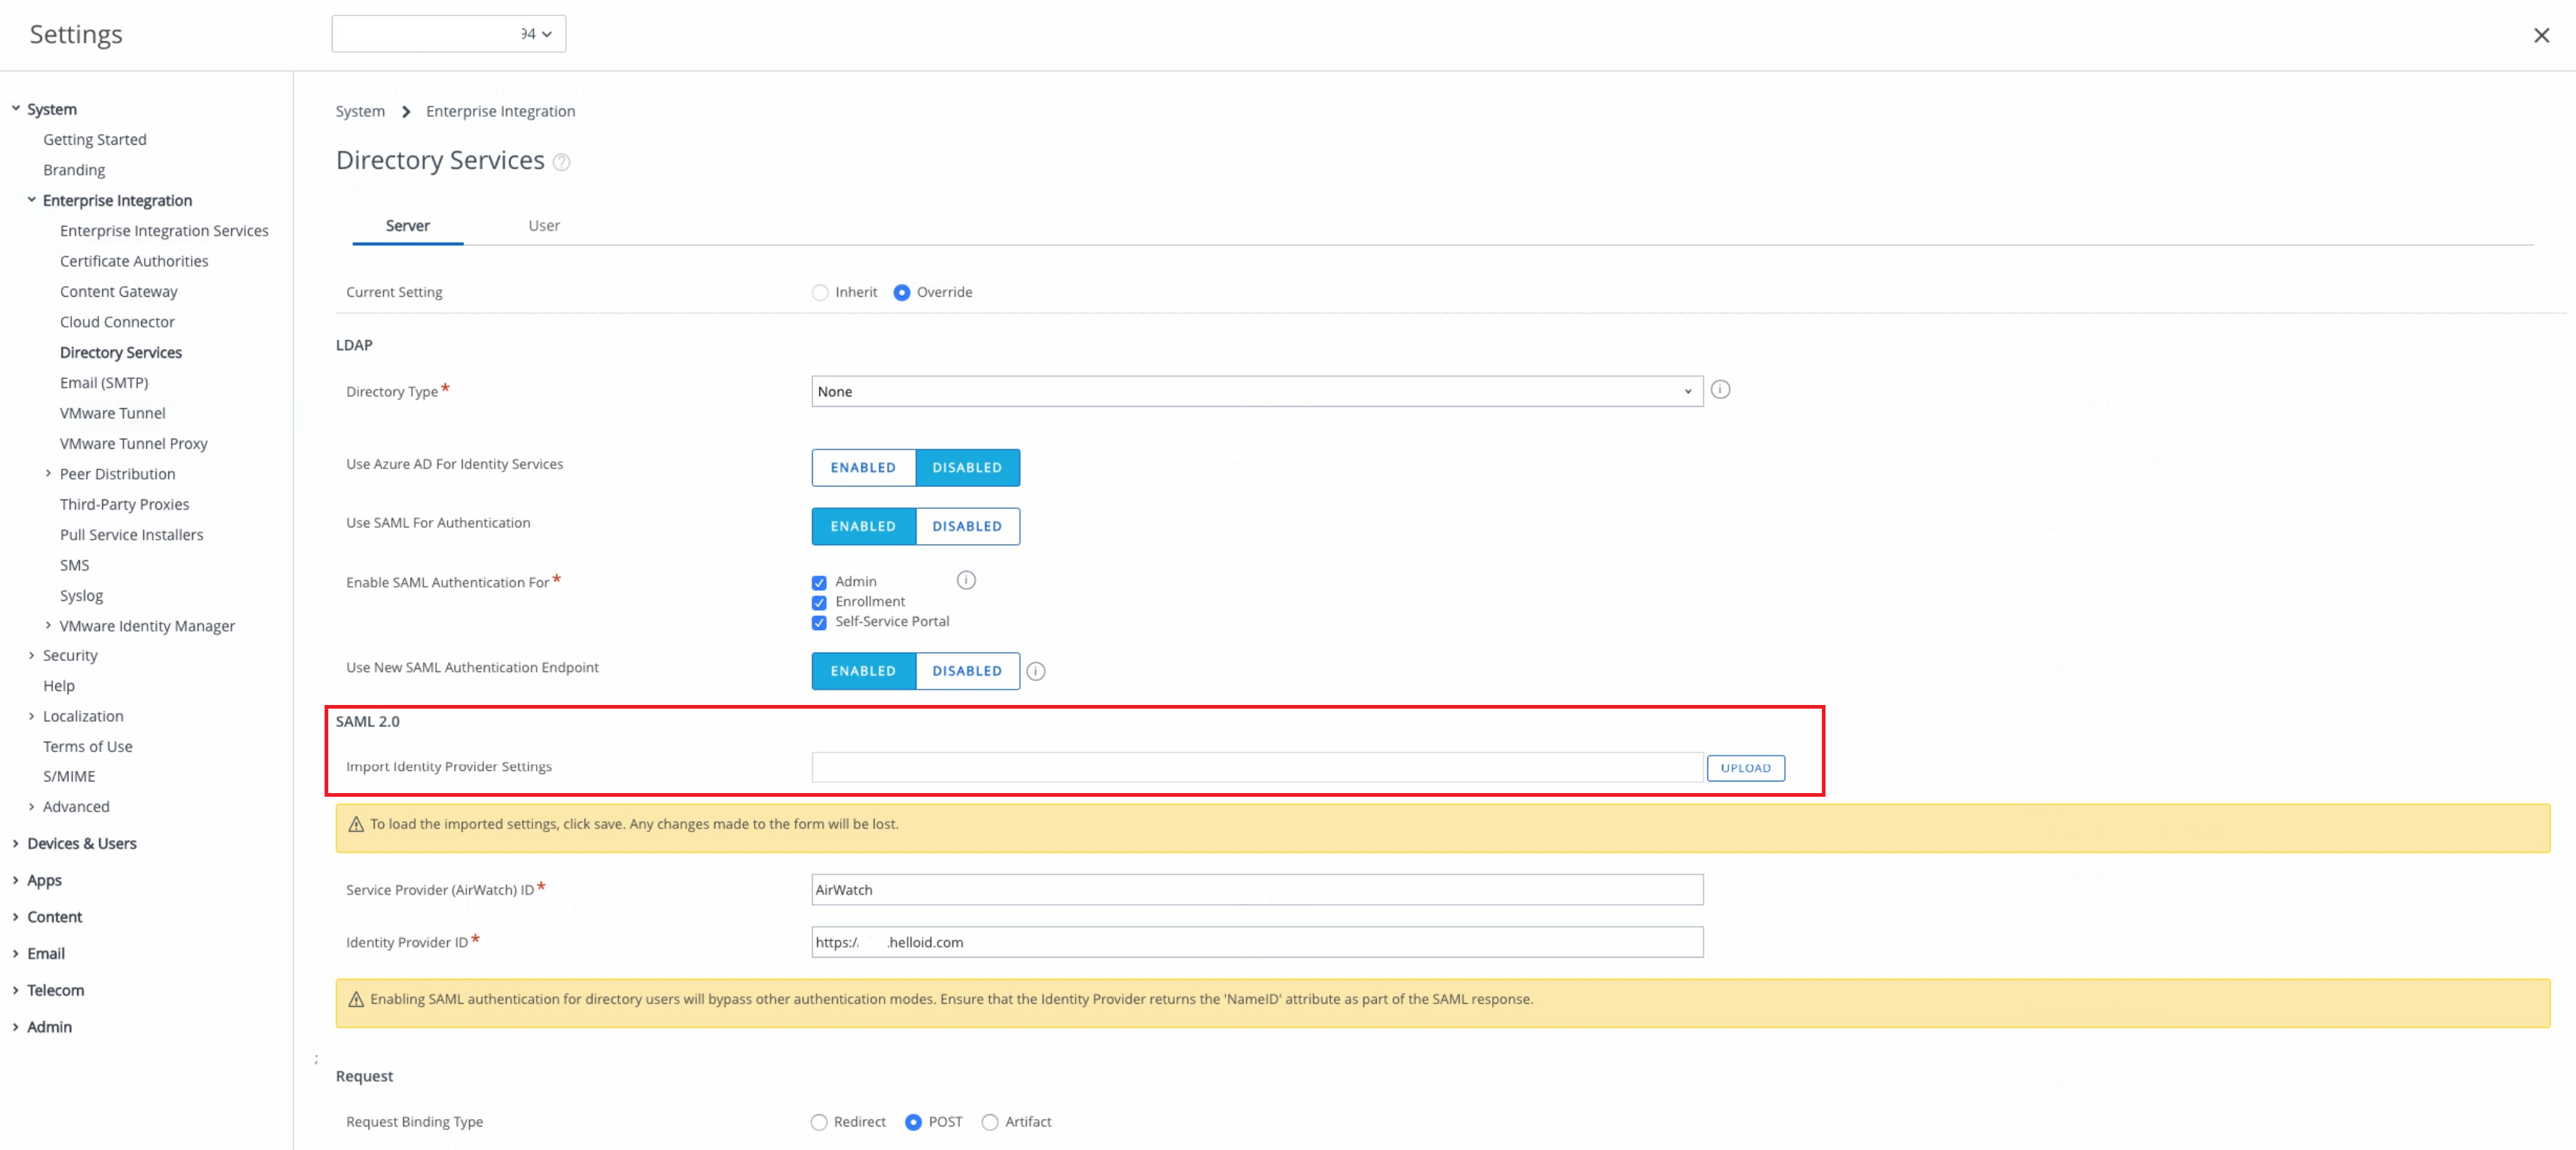This screenshot has height=1150, width=2576.
Task: Collapse the System tree section
Action: (16, 109)
